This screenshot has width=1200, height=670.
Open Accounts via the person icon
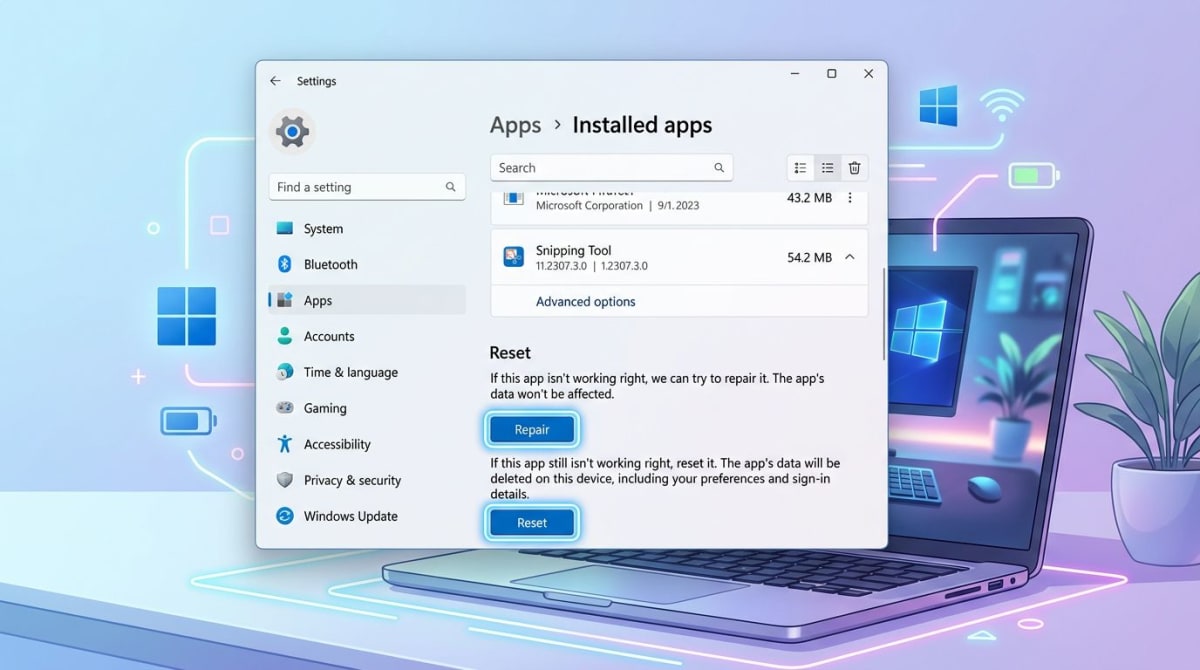coord(284,336)
